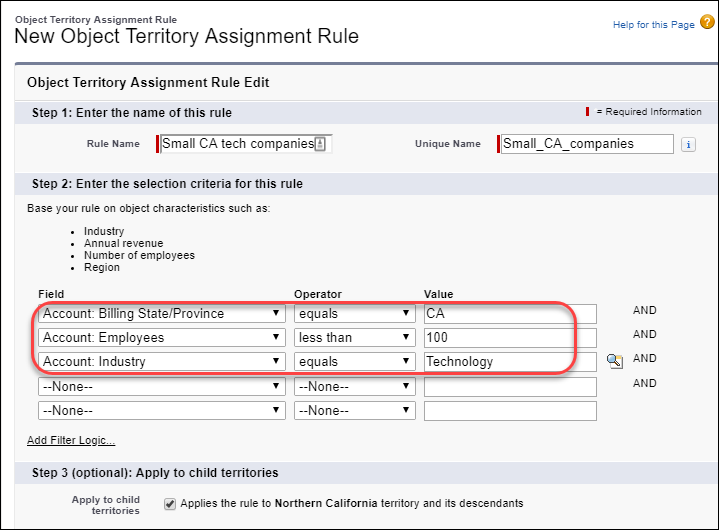Open the fifth row --None-- field dropdown
719x530 pixels.
162,410
